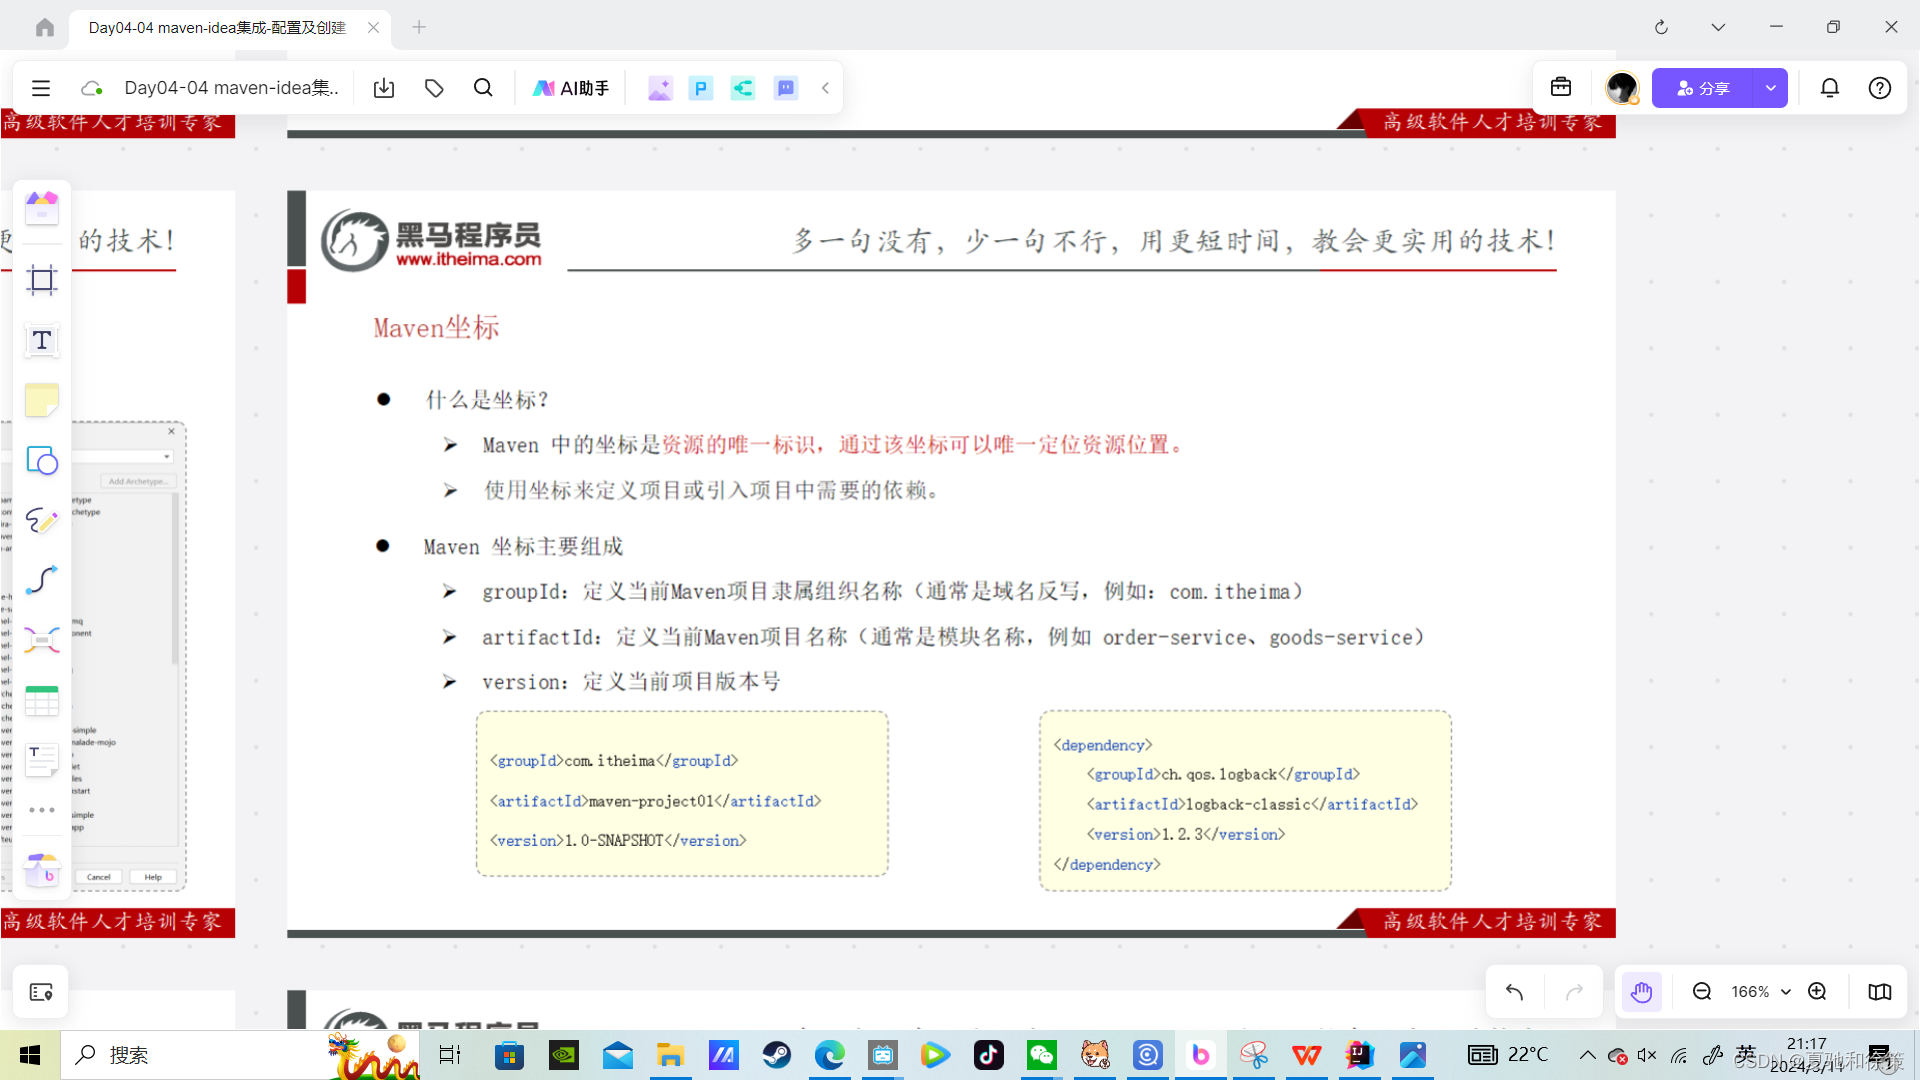Click the Maven坐标 slide heading
Screen dimensions: 1920x1080
coord(436,327)
